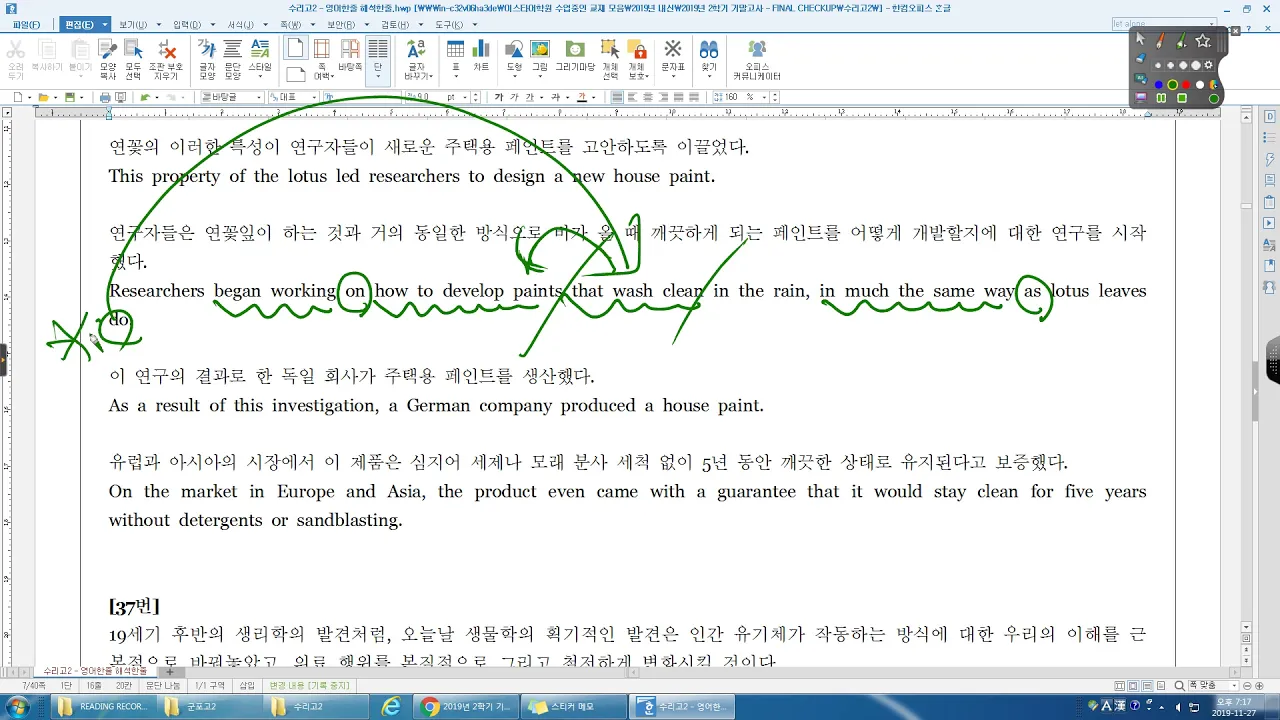Open the 160% zoom dropdown
Image resolution: width=1280 pixels, height=720 pixels.
pos(764,97)
